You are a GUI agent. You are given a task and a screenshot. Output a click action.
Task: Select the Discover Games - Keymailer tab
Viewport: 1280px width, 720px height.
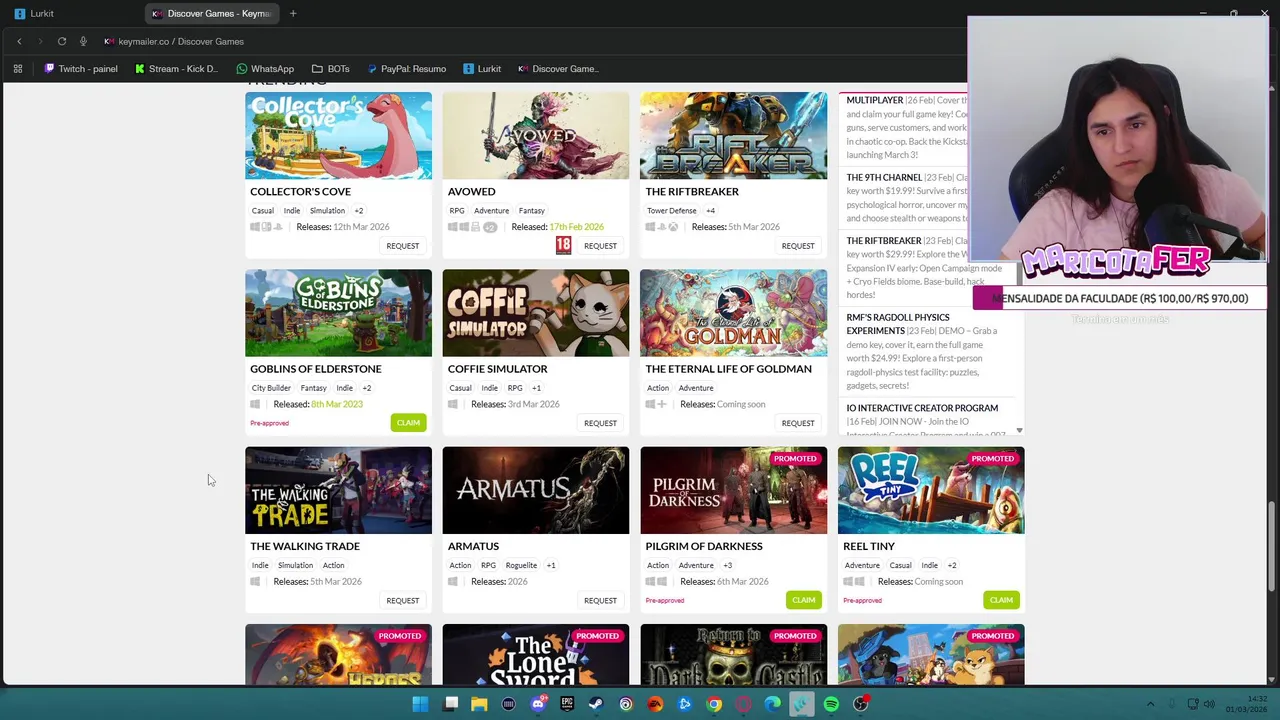point(212,13)
